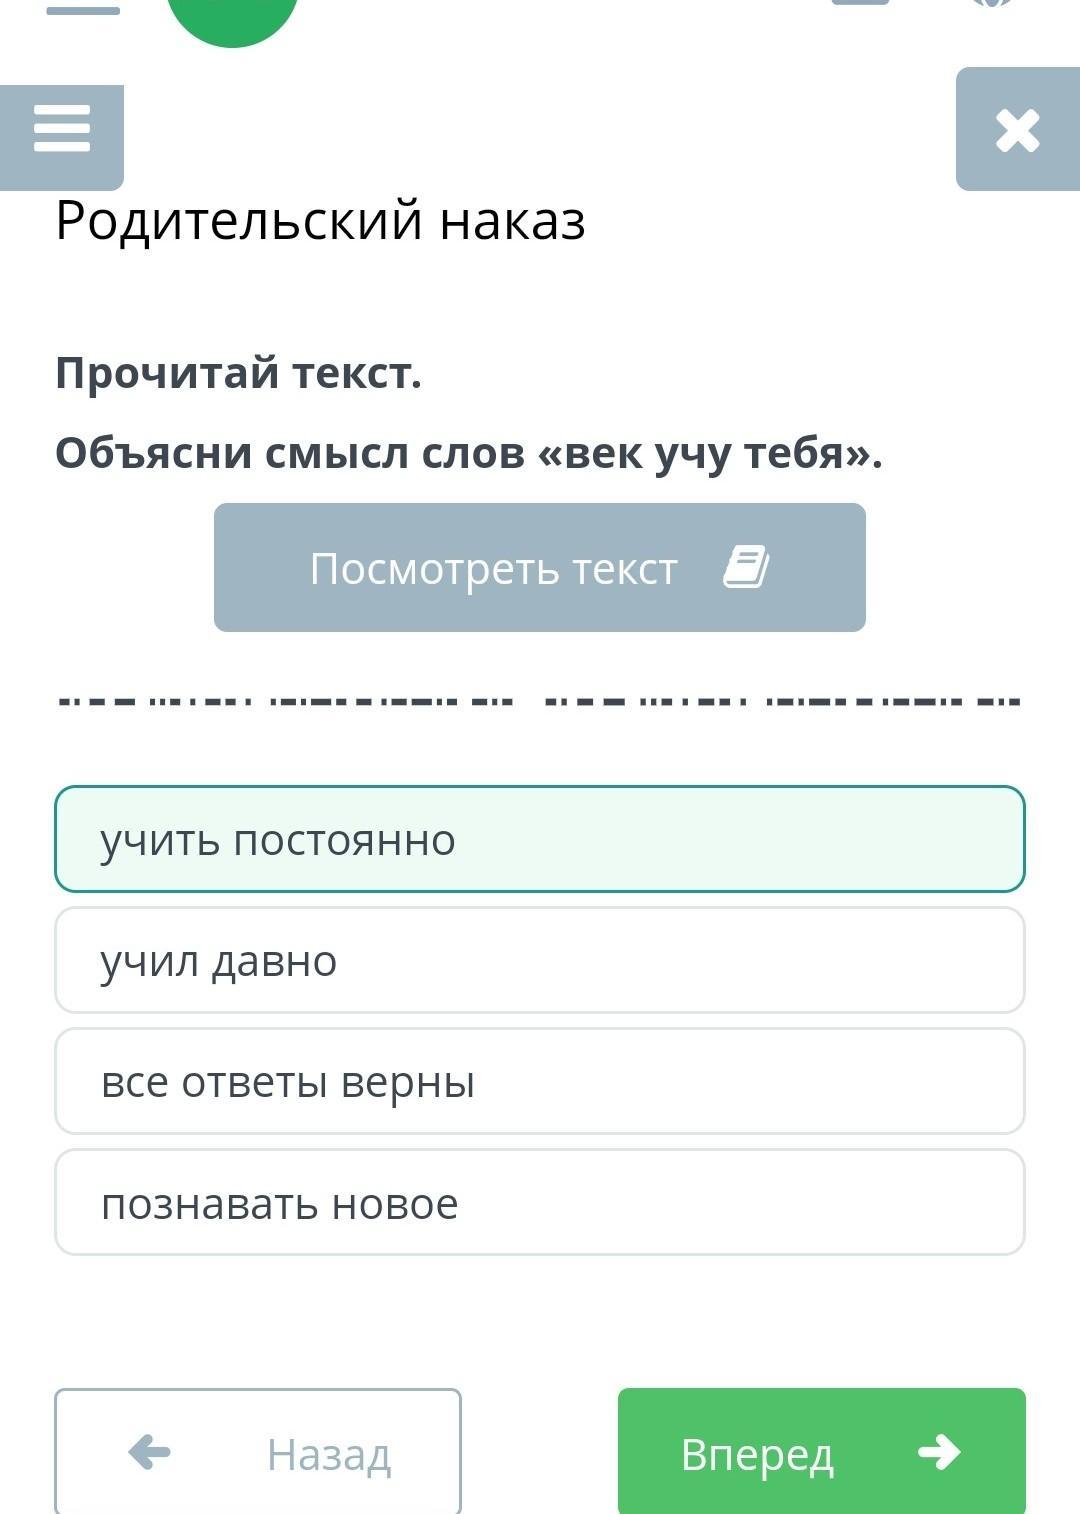Choose option «все ответы верны»
The width and height of the screenshot is (1080, 1514).
(x=540, y=1081)
